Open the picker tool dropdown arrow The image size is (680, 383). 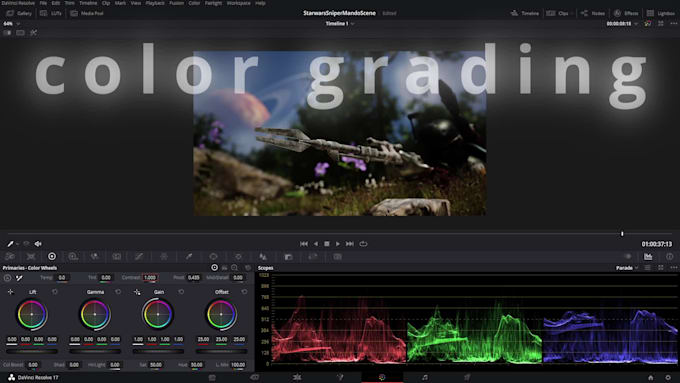[x=17, y=244]
